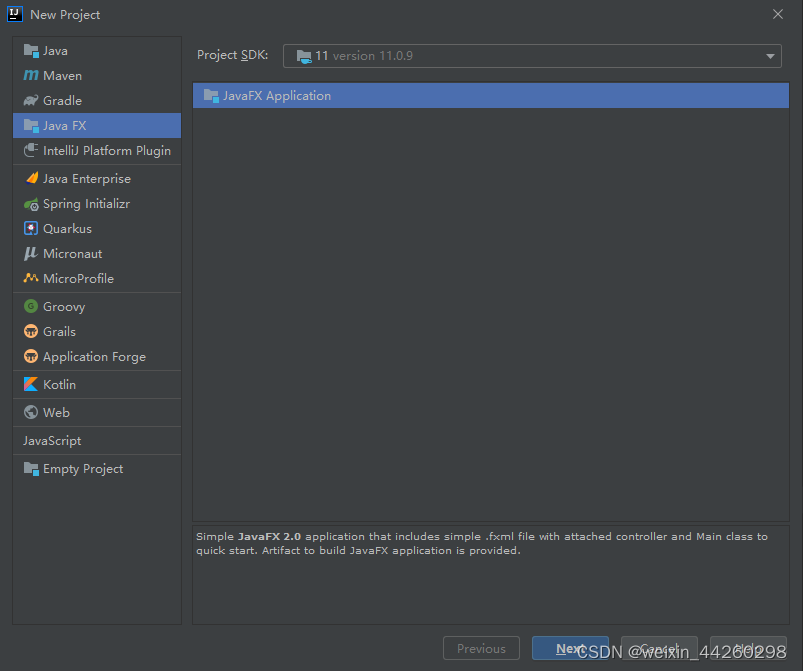803x671 pixels.
Task: Select the Kotlin label
Action: (x=59, y=385)
